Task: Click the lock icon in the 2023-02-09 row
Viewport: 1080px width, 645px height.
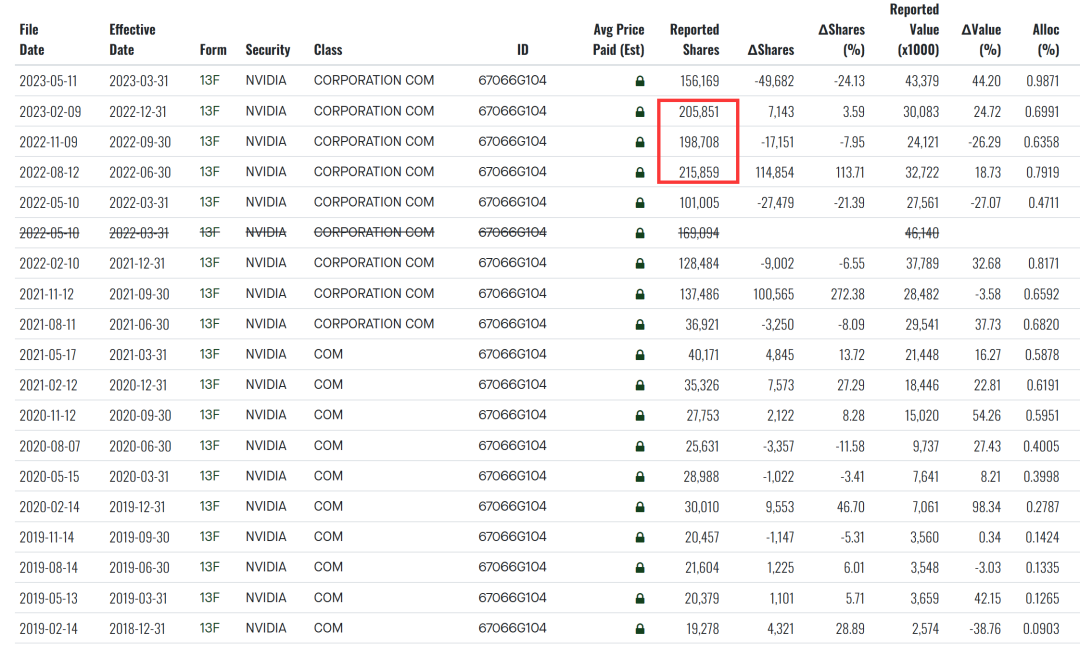Action: [x=640, y=112]
